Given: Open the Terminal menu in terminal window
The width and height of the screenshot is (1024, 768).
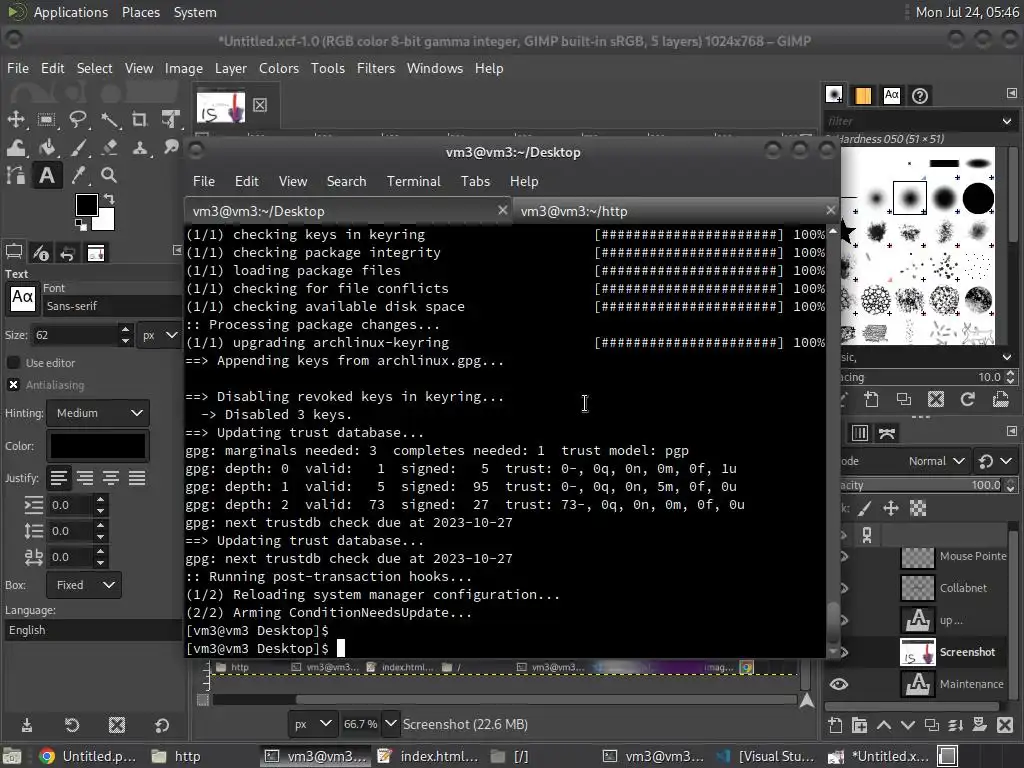Looking at the screenshot, I should tap(413, 181).
